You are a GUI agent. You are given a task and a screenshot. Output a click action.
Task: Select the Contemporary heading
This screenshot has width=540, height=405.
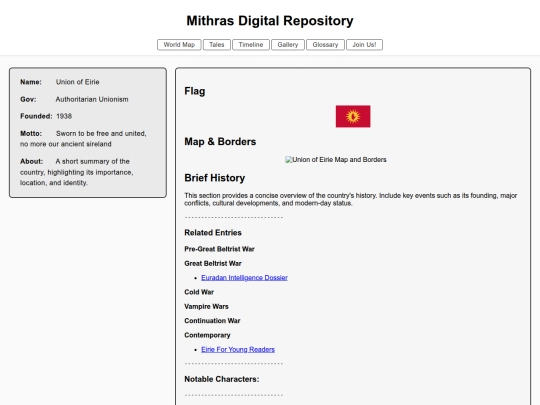[207, 335]
